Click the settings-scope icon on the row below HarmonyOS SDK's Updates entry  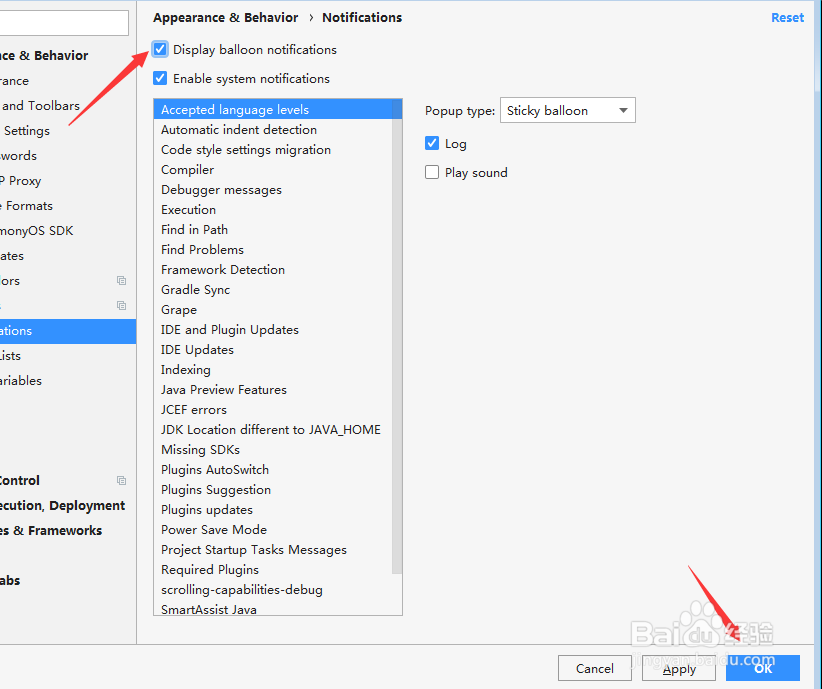(121, 281)
